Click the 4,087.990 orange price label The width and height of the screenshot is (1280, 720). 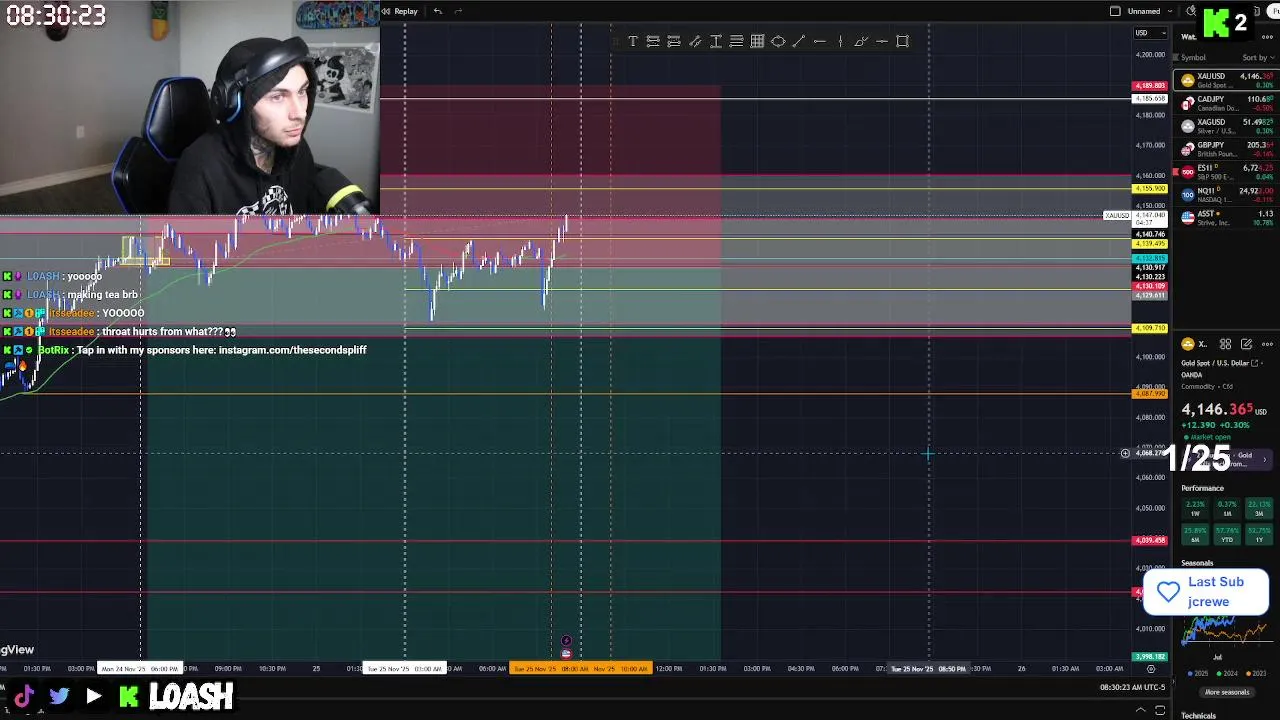point(1149,394)
